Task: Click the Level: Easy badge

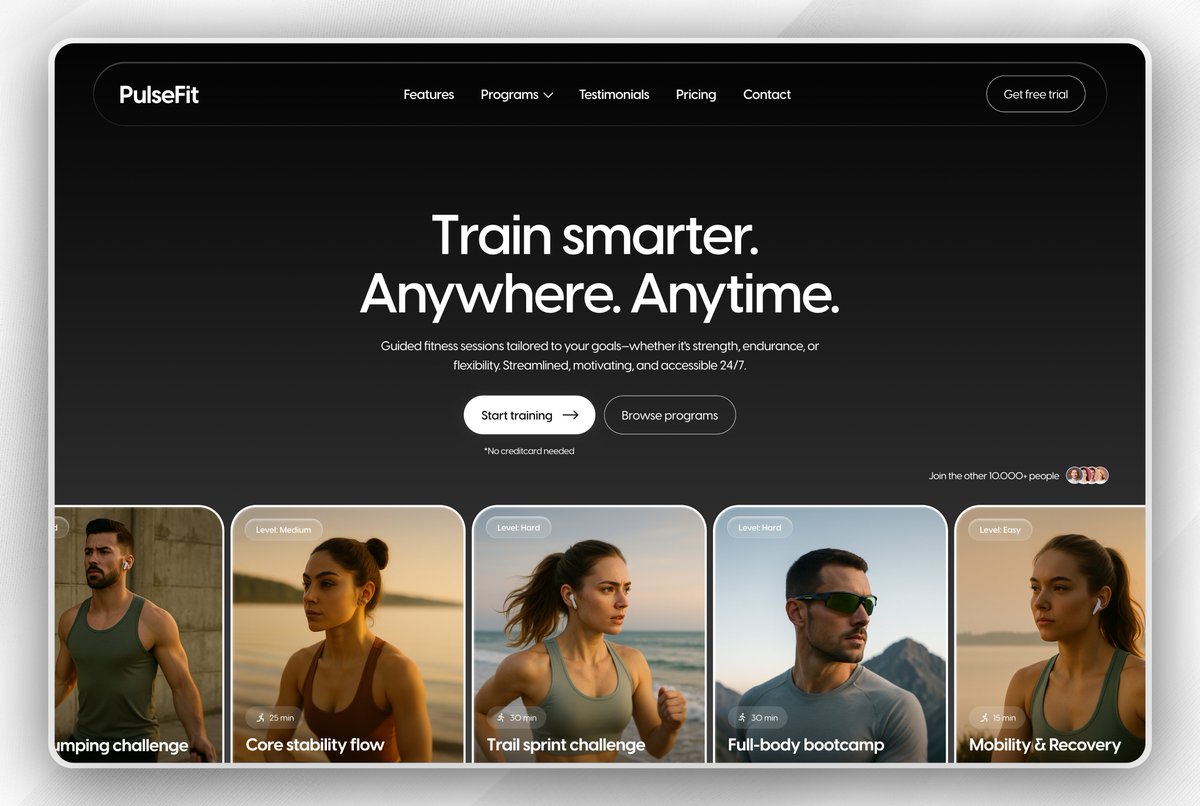Action: 1000,530
